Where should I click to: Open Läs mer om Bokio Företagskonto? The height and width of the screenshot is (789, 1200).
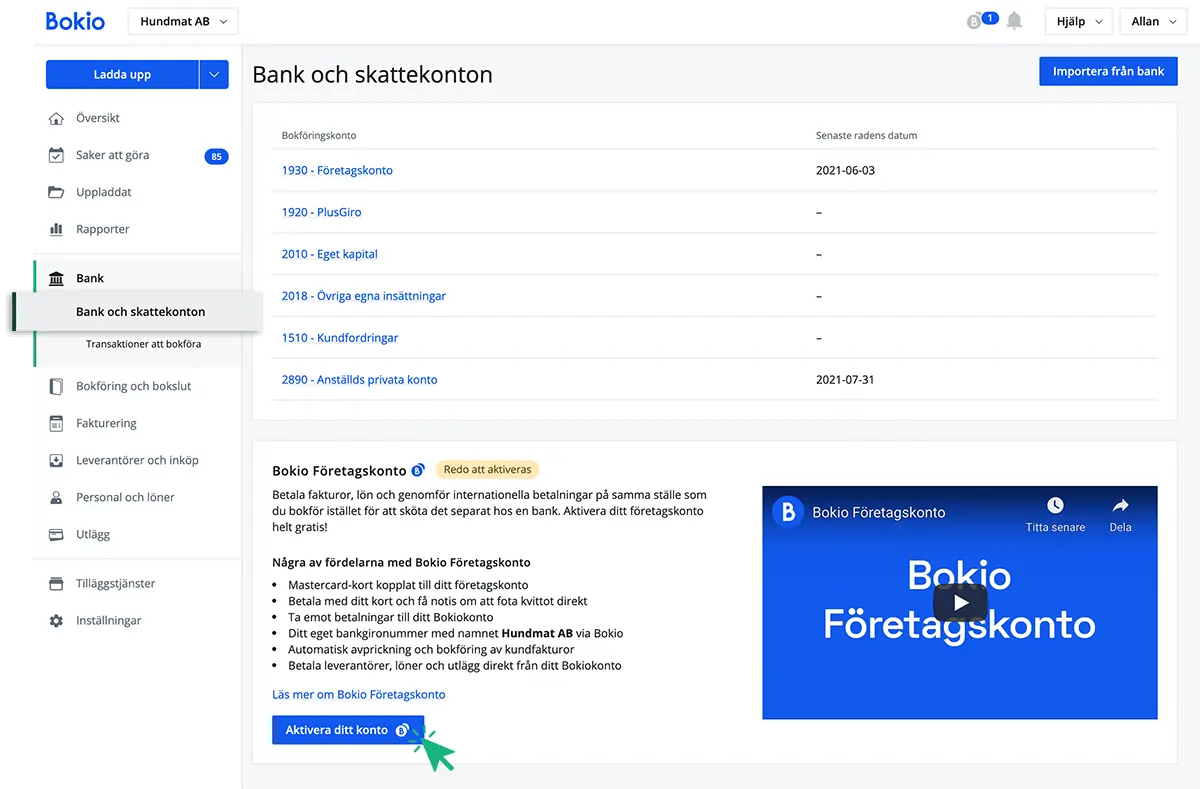358,694
